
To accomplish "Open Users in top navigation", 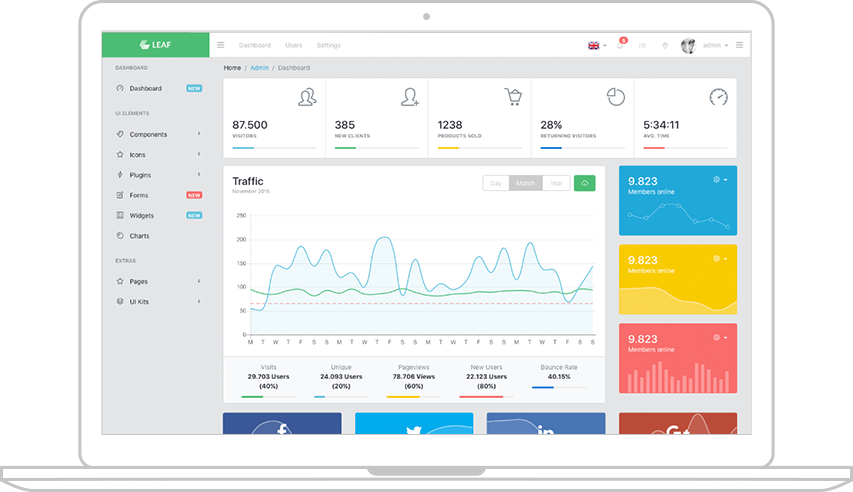I will coord(293,45).
